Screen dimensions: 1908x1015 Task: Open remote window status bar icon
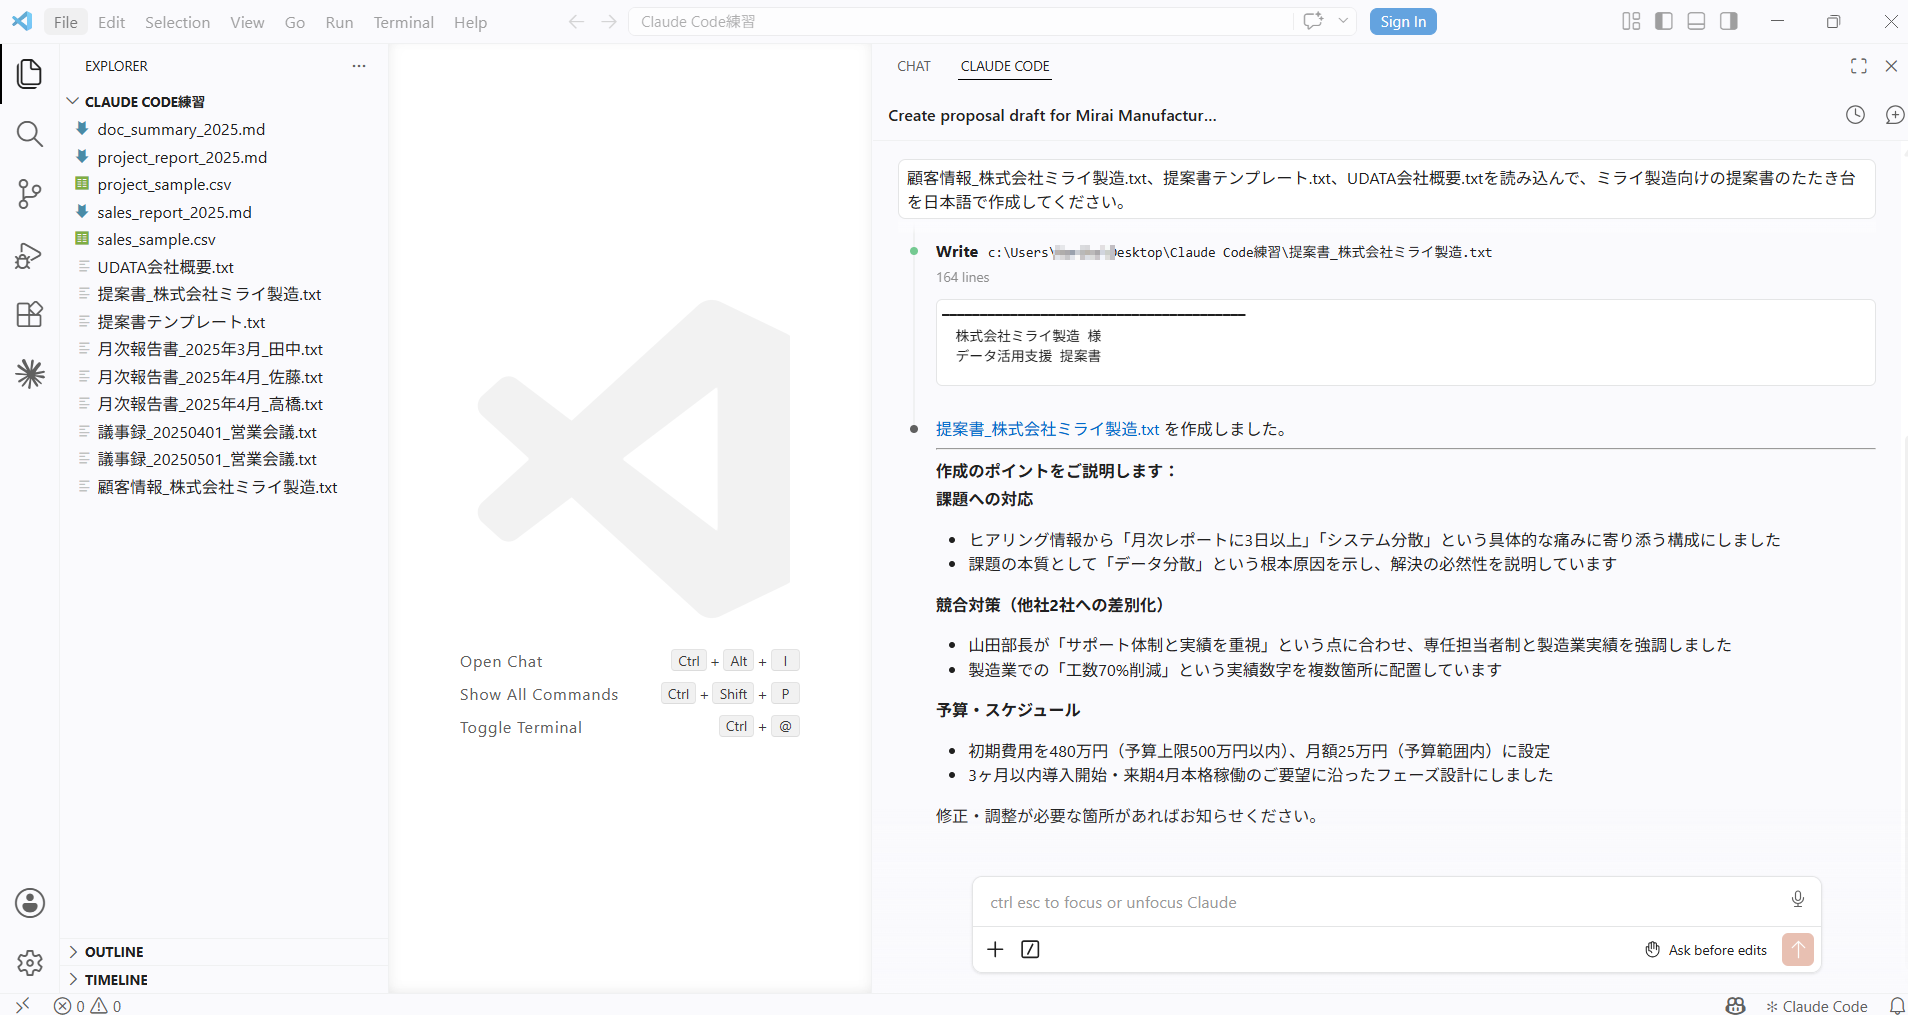coord(22,1006)
